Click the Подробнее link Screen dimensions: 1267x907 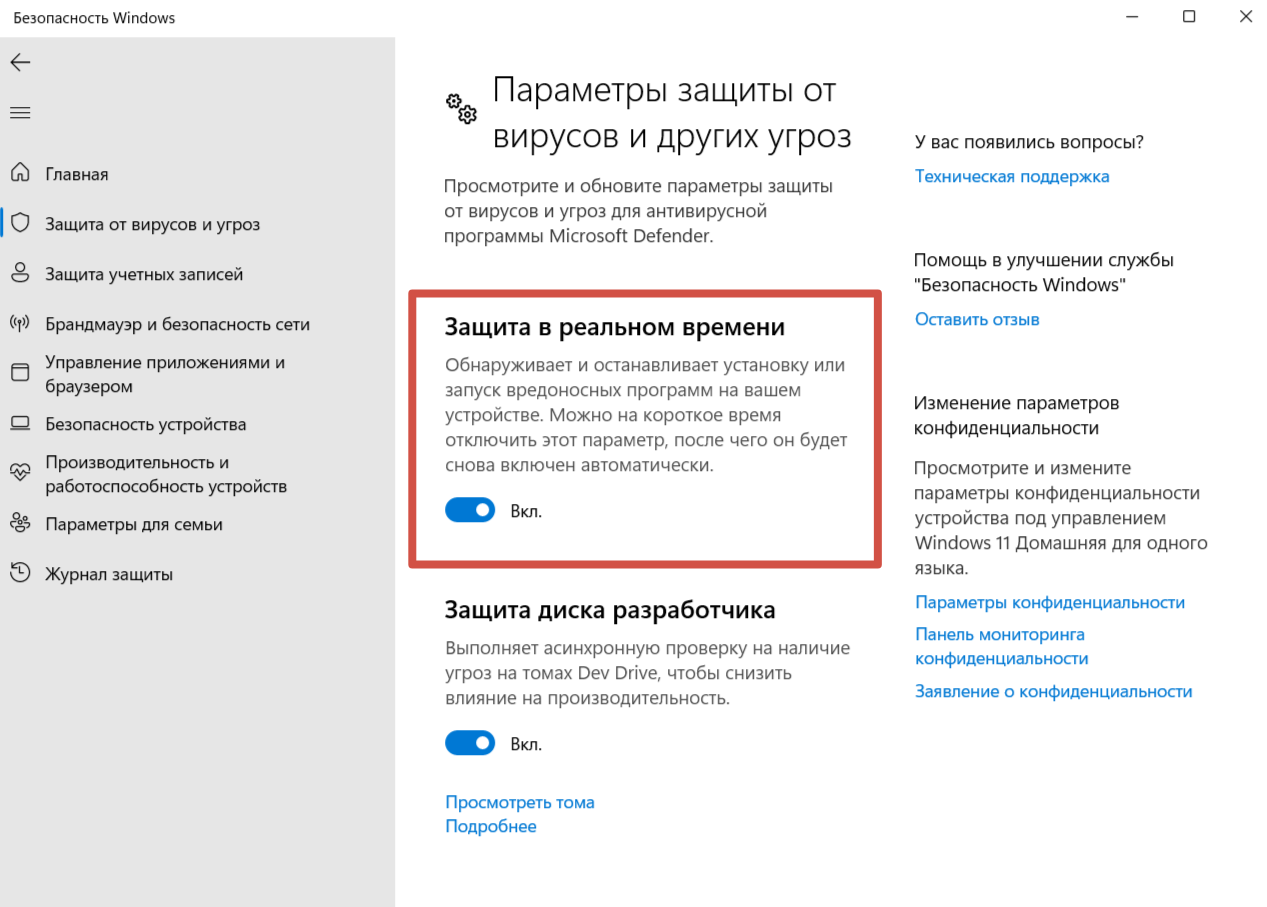pos(490,826)
